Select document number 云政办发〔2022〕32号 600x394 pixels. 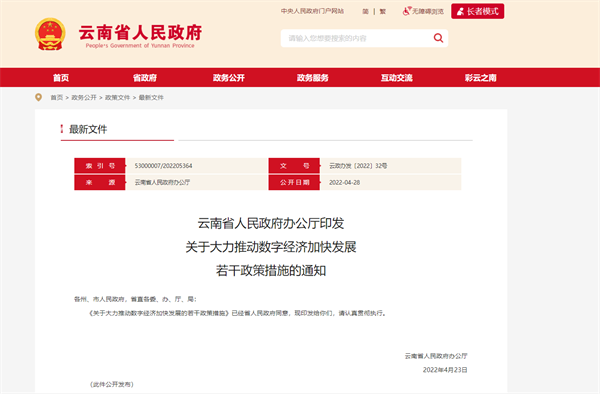click(358, 166)
